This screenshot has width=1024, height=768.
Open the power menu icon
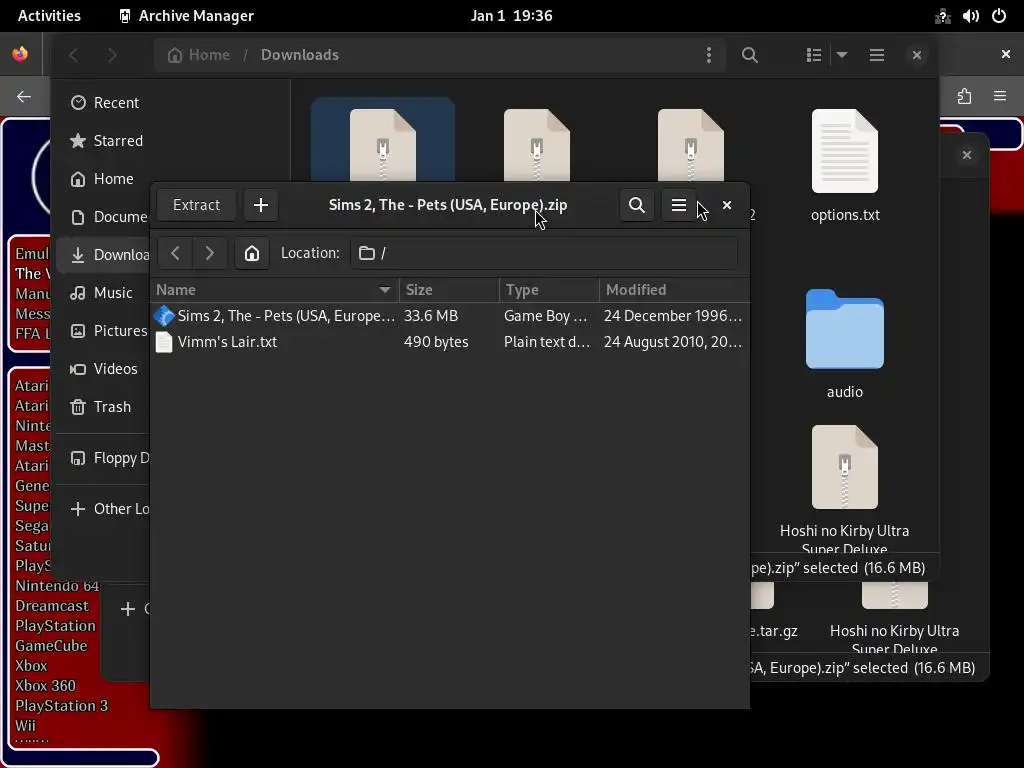999,16
